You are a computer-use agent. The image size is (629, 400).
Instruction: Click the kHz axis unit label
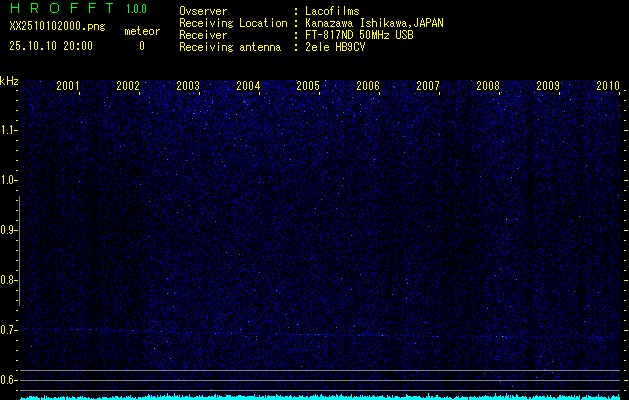point(9,81)
